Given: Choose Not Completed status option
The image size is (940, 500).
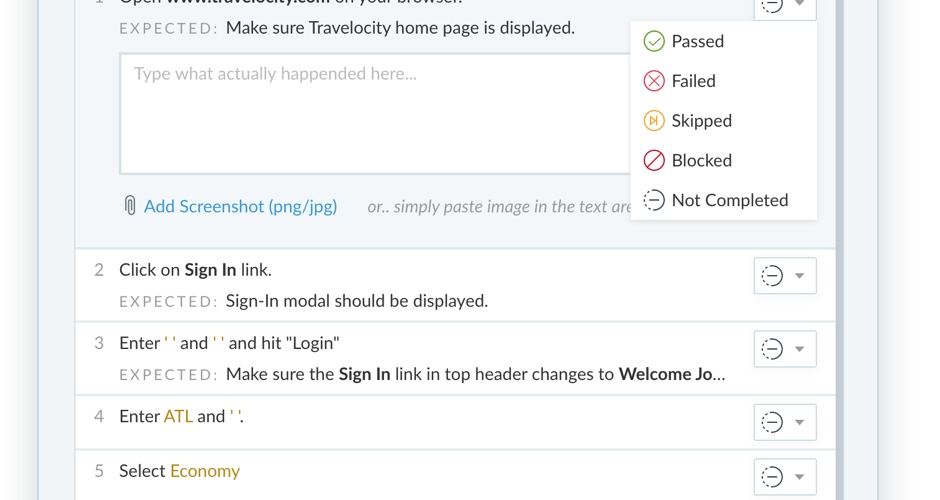Looking at the screenshot, I should [x=729, y=200].
